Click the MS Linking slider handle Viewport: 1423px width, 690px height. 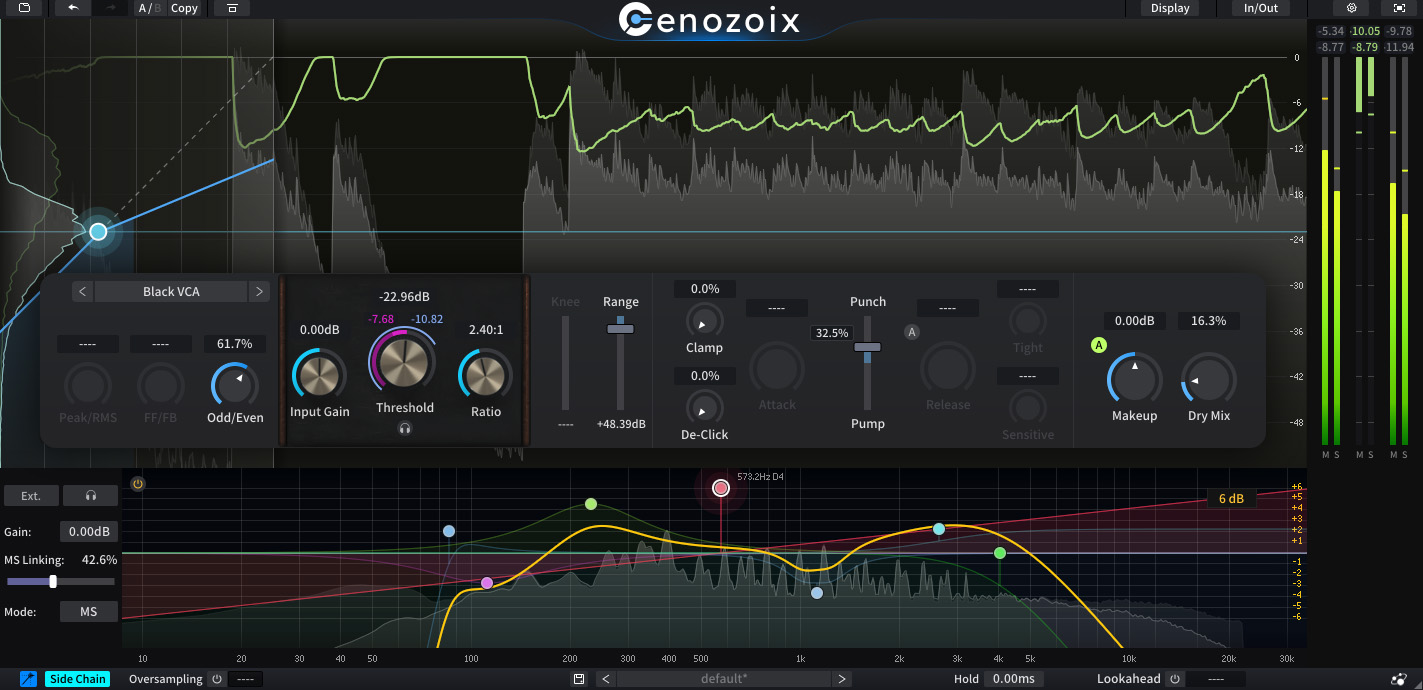click(x=53, y=581)
